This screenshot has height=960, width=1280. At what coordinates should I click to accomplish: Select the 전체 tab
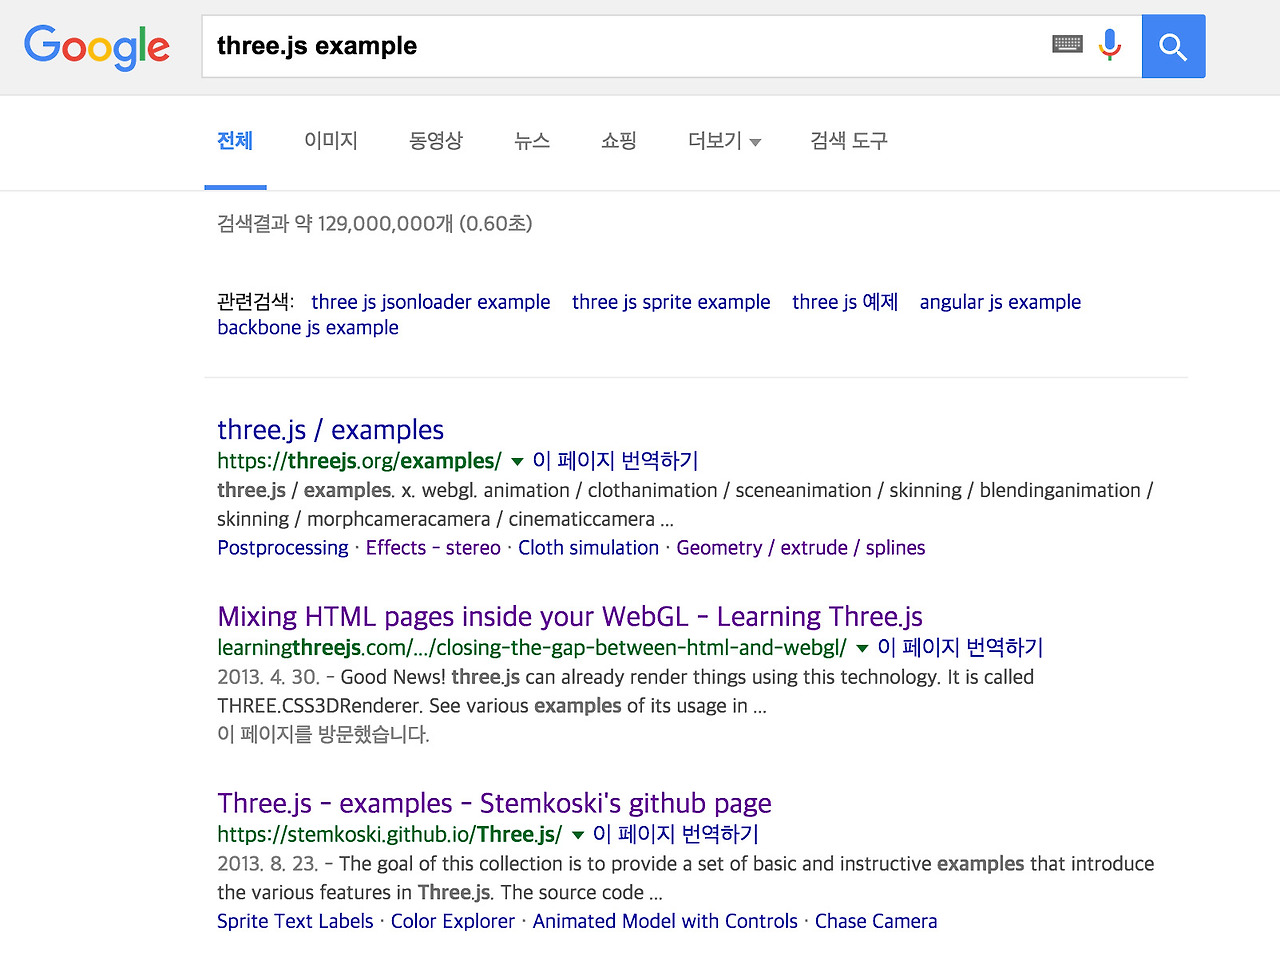(235, 141)
